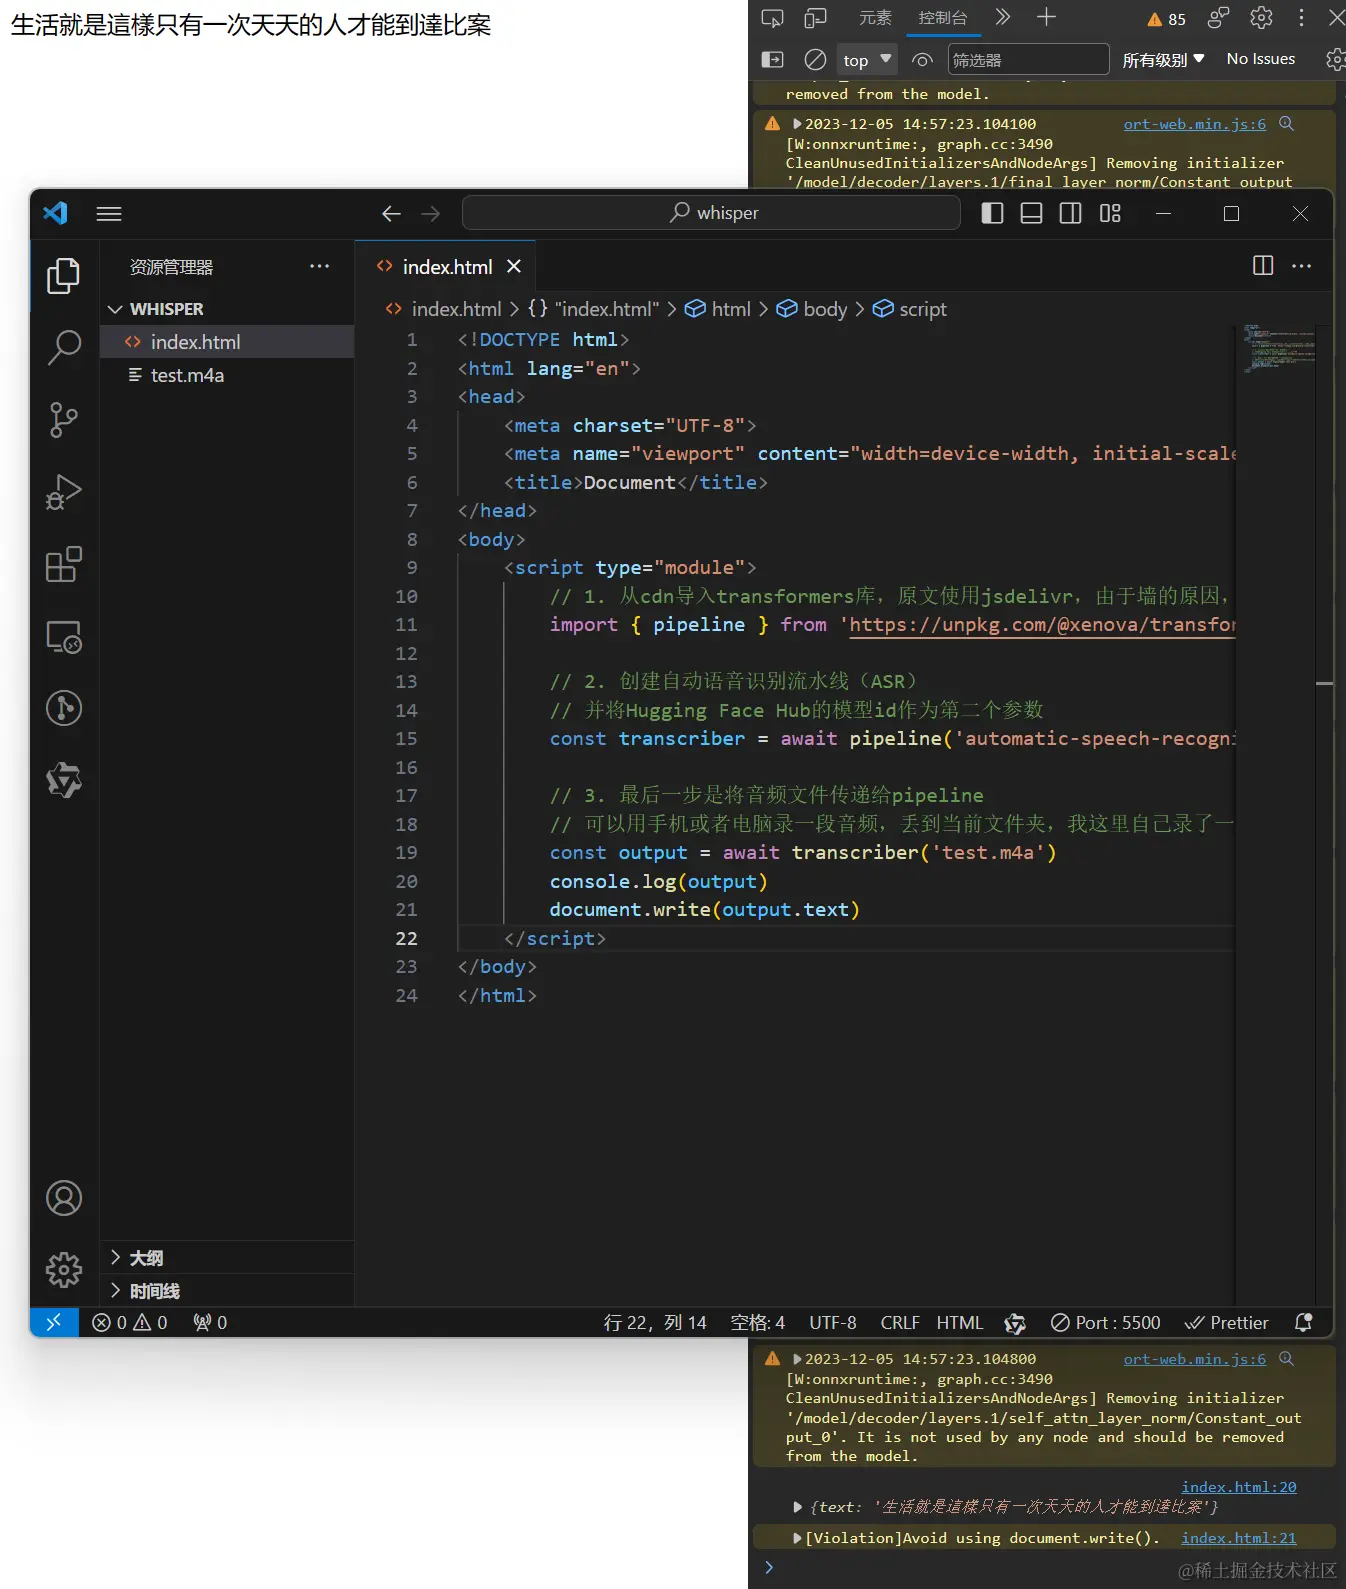Image resolution: width=1346 pixels, height=1589 pixels.
Task: Toggle primary side bar layout icon
Action: pyautogui.click(x=992, y=213)
